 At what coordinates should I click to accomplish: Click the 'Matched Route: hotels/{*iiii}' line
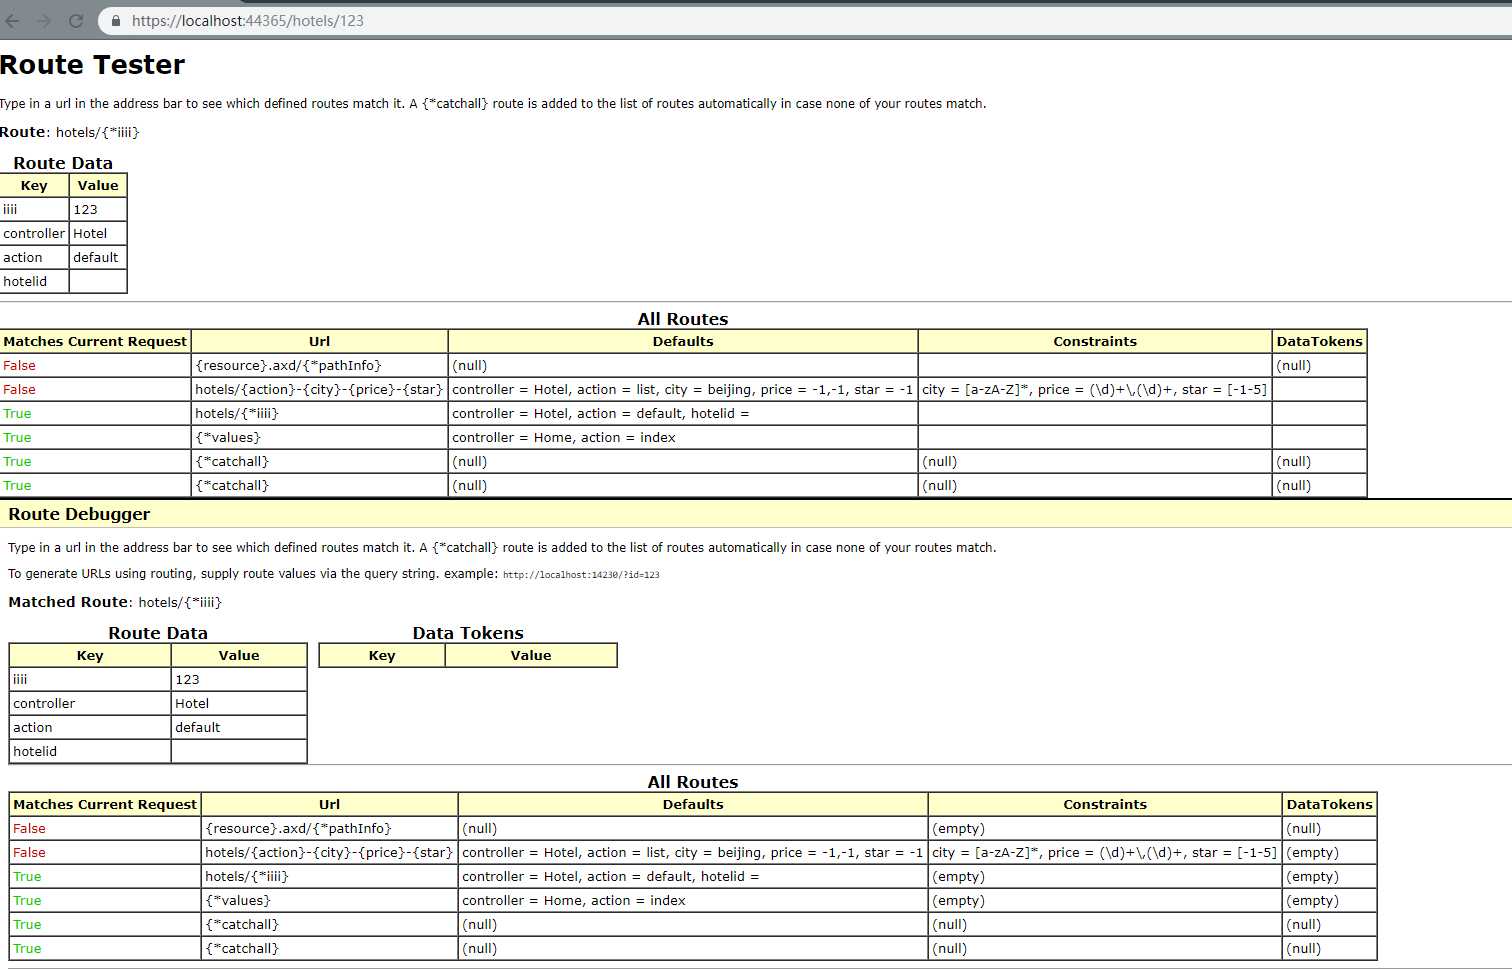[x=115, y=602]
